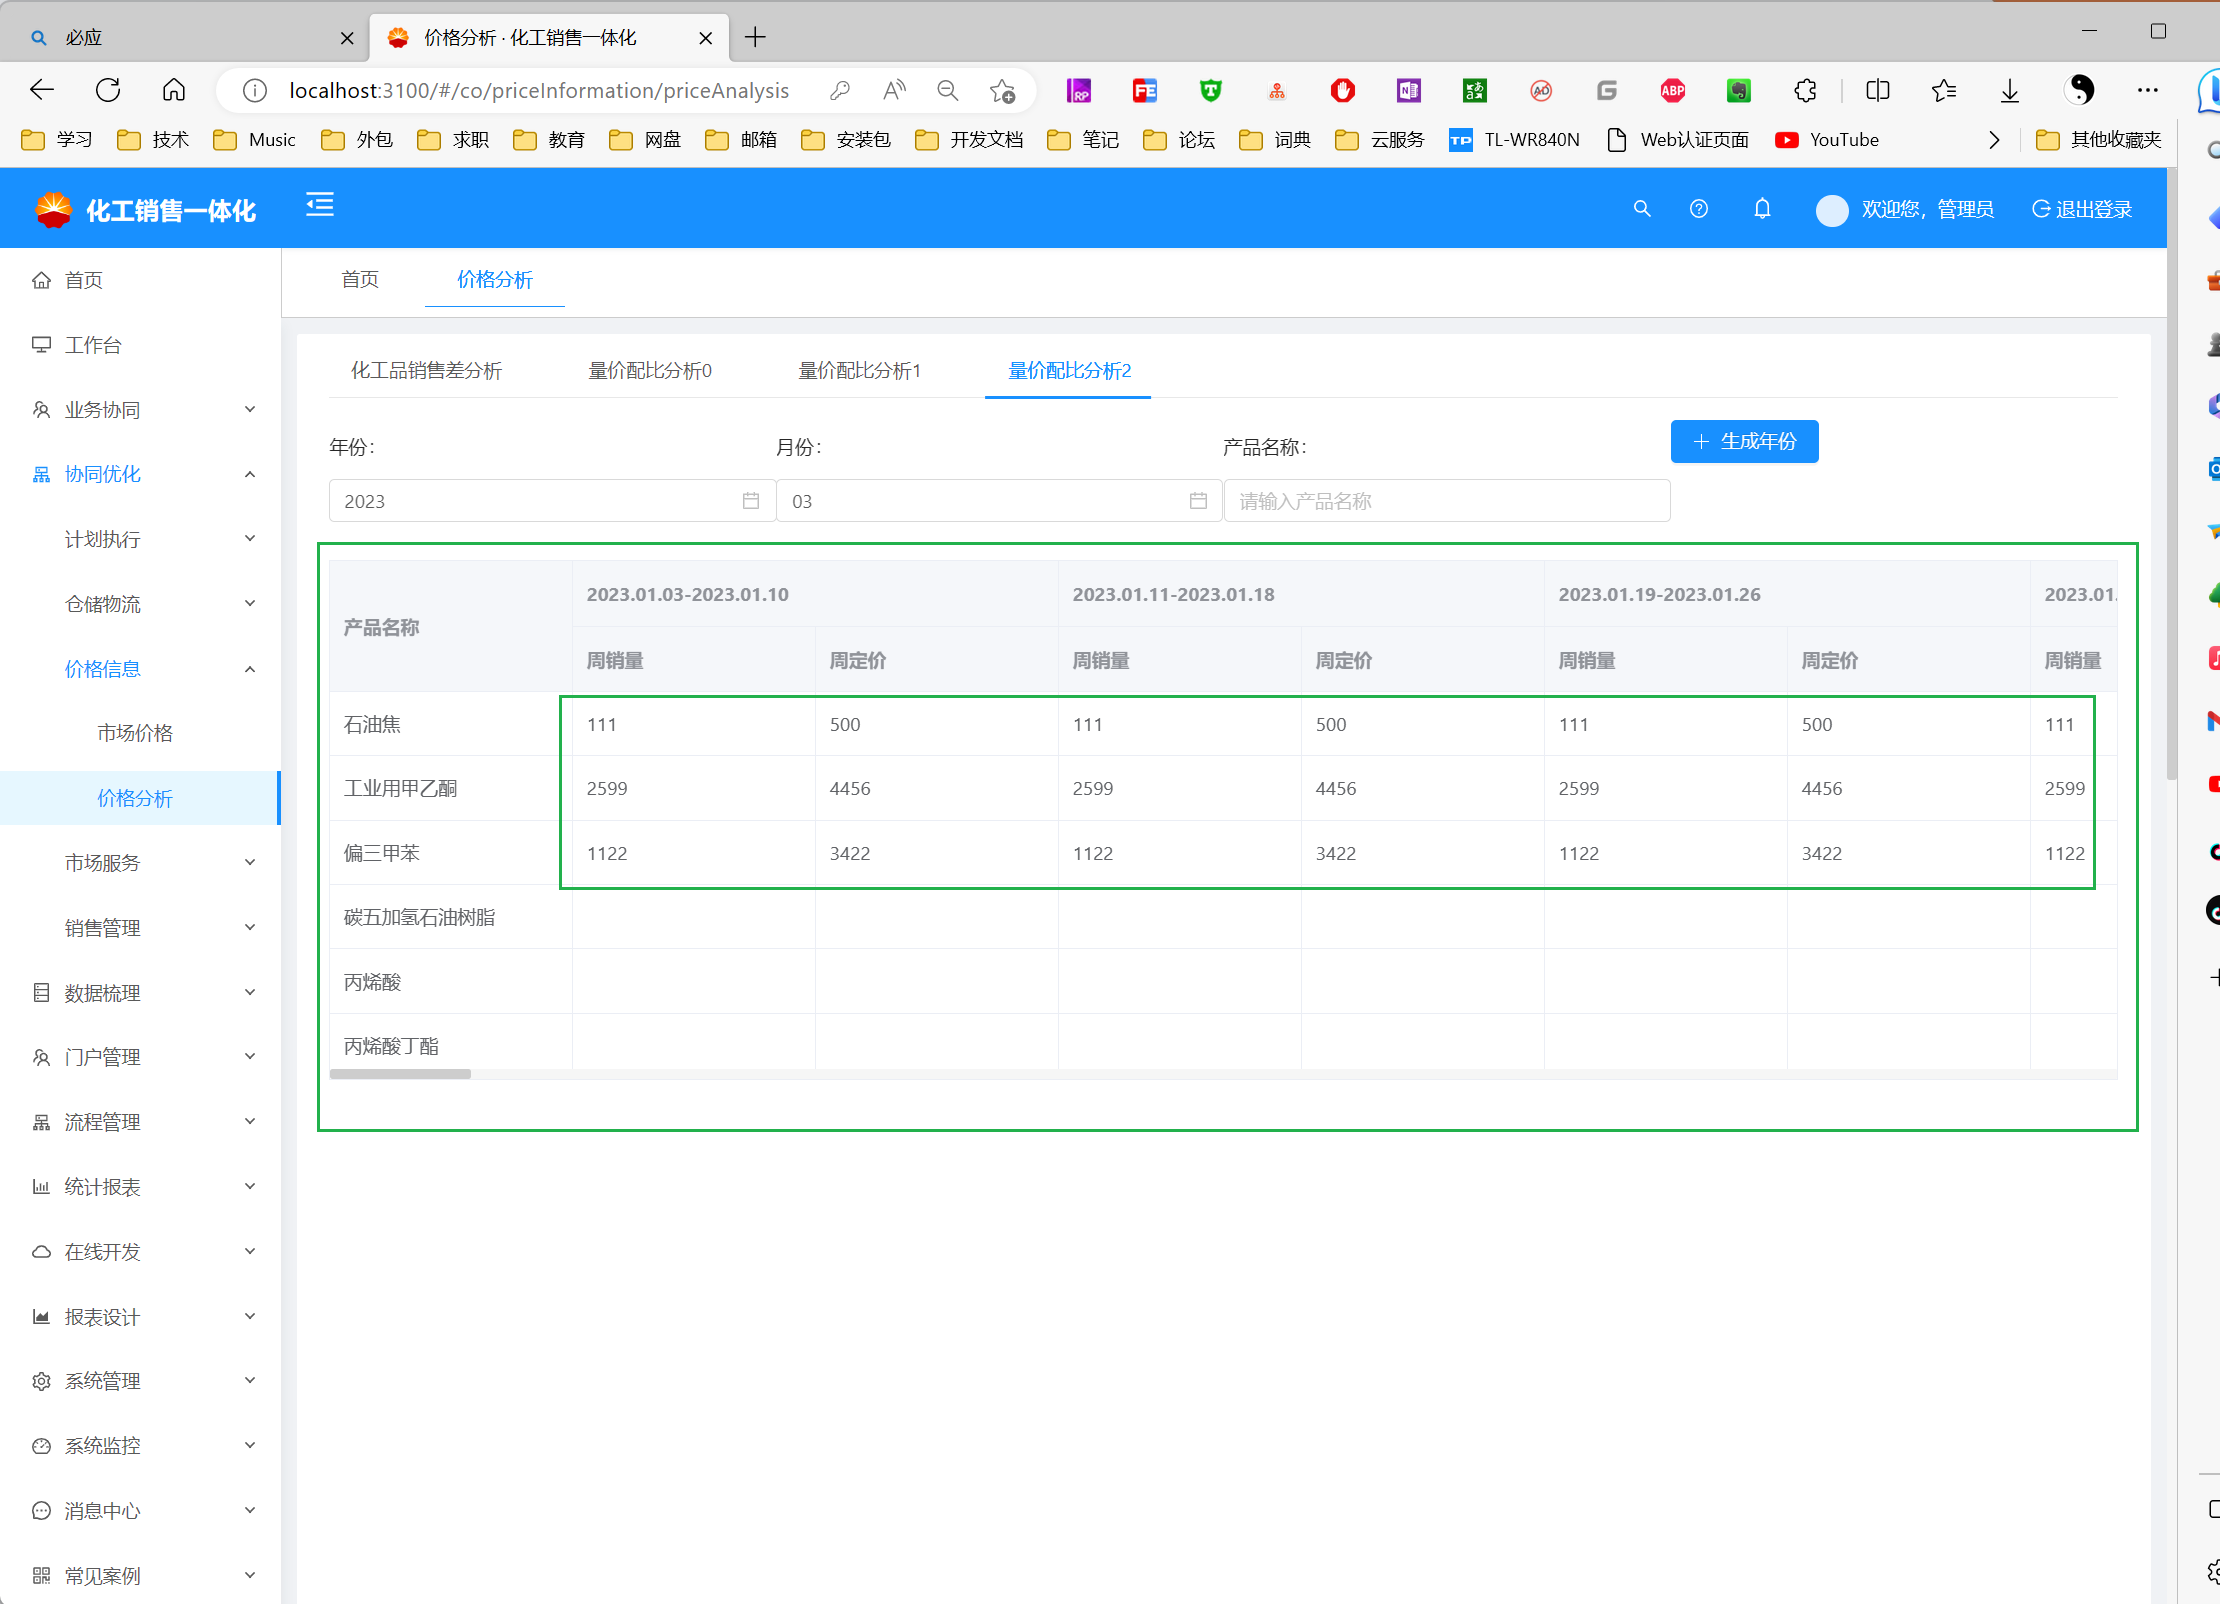The width and height of the screenshot is (2220, 1604).
Task: Open the browser extensions puzzle icon
Action: 1805,90
